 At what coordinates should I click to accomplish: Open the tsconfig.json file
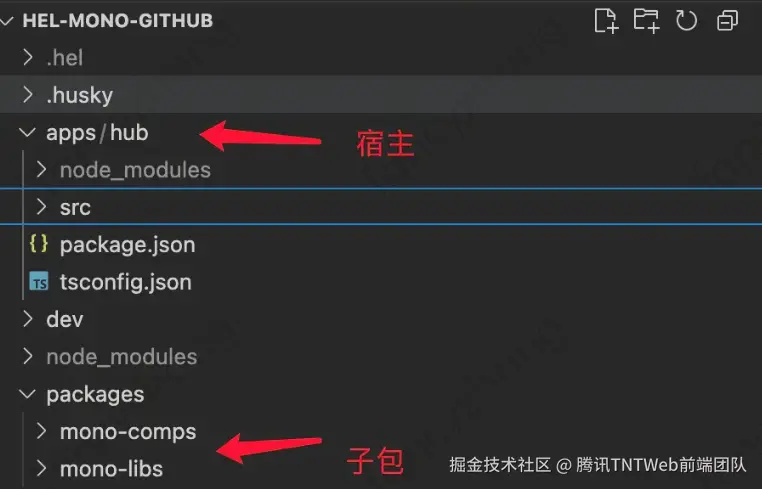coord(126,282)
